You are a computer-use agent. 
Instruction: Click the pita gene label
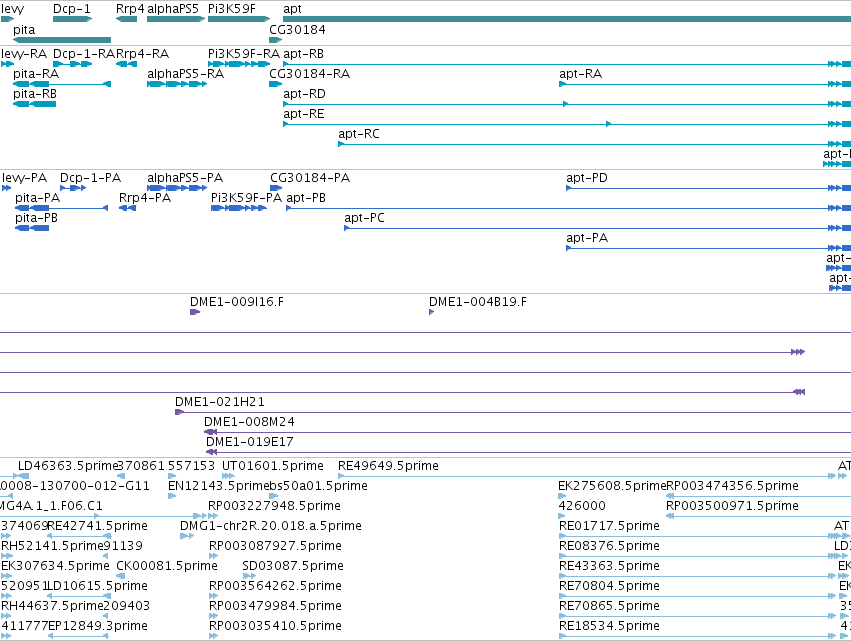pyautogui.click(x=24, y=30)
